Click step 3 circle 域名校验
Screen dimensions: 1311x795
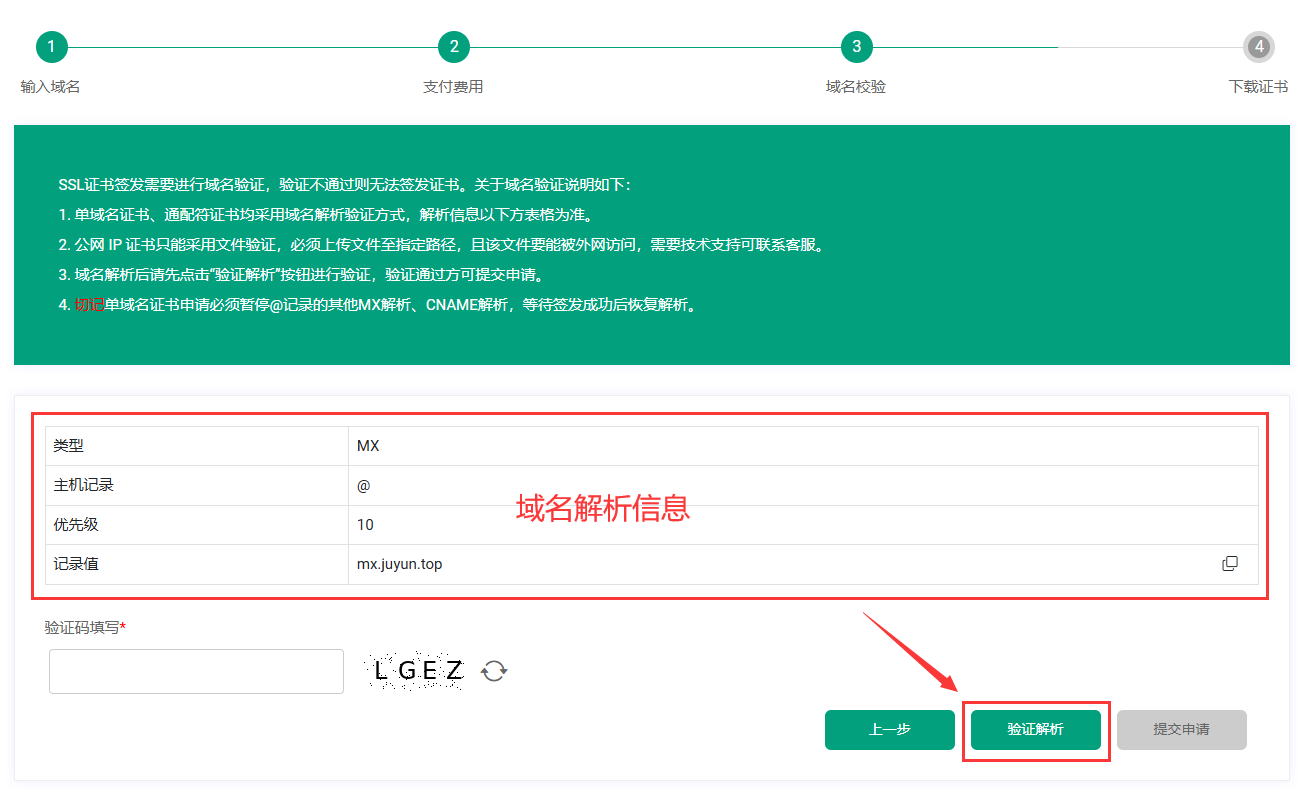(856, 46)
